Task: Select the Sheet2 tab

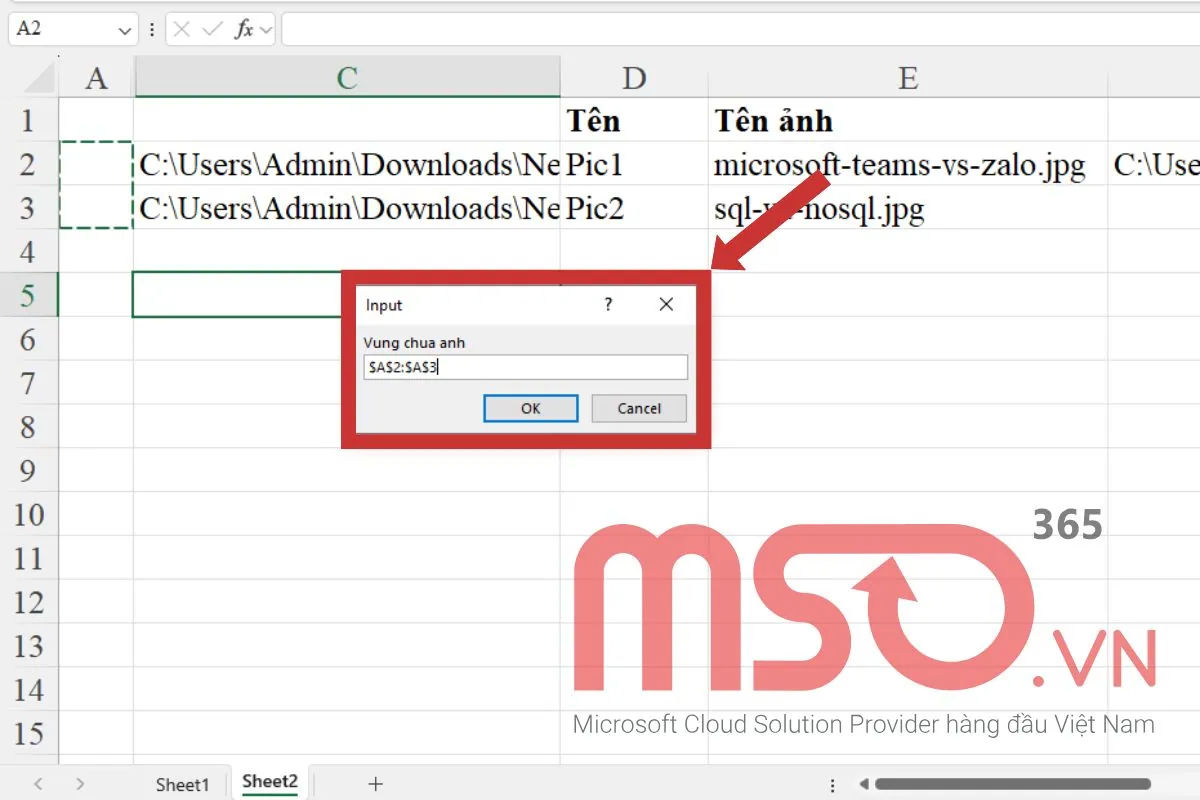Action: click(268, 784)
